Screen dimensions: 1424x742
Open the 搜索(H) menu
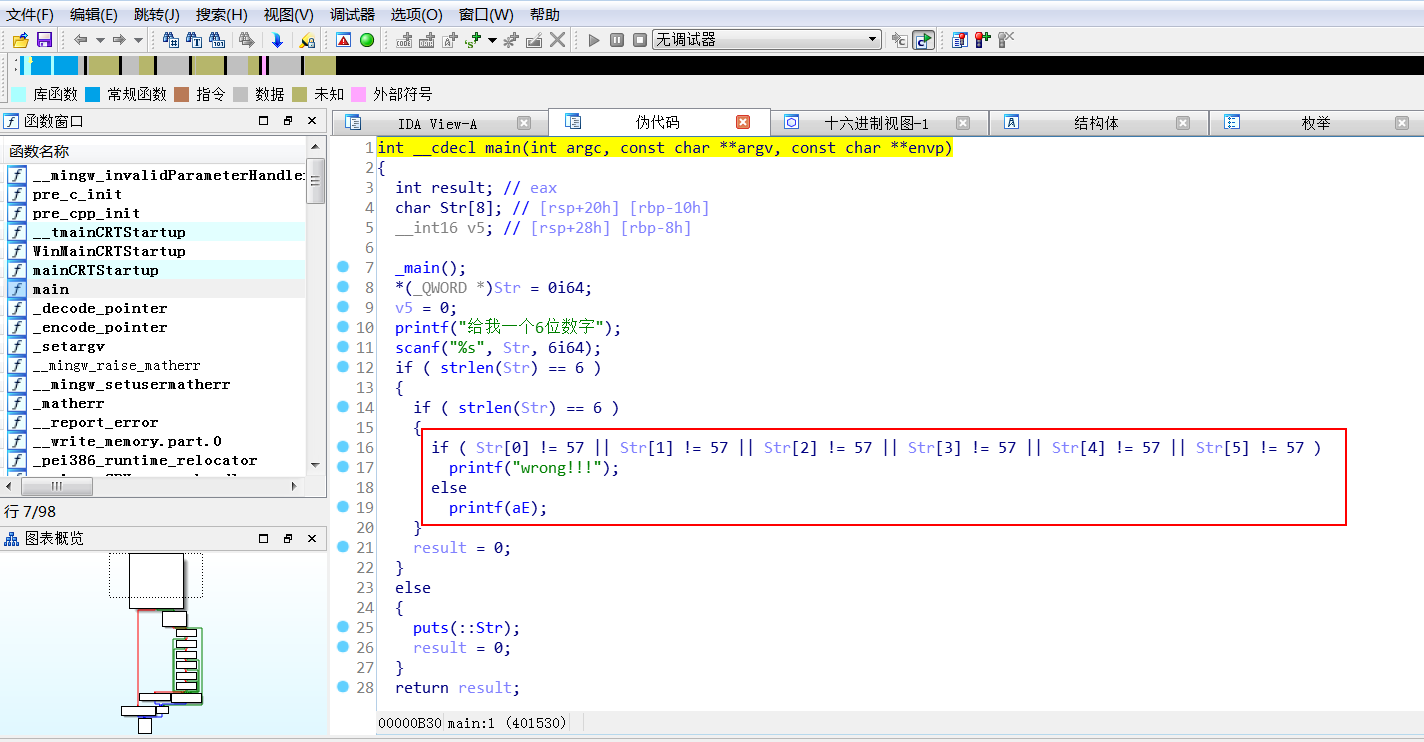tap(221, 14)
